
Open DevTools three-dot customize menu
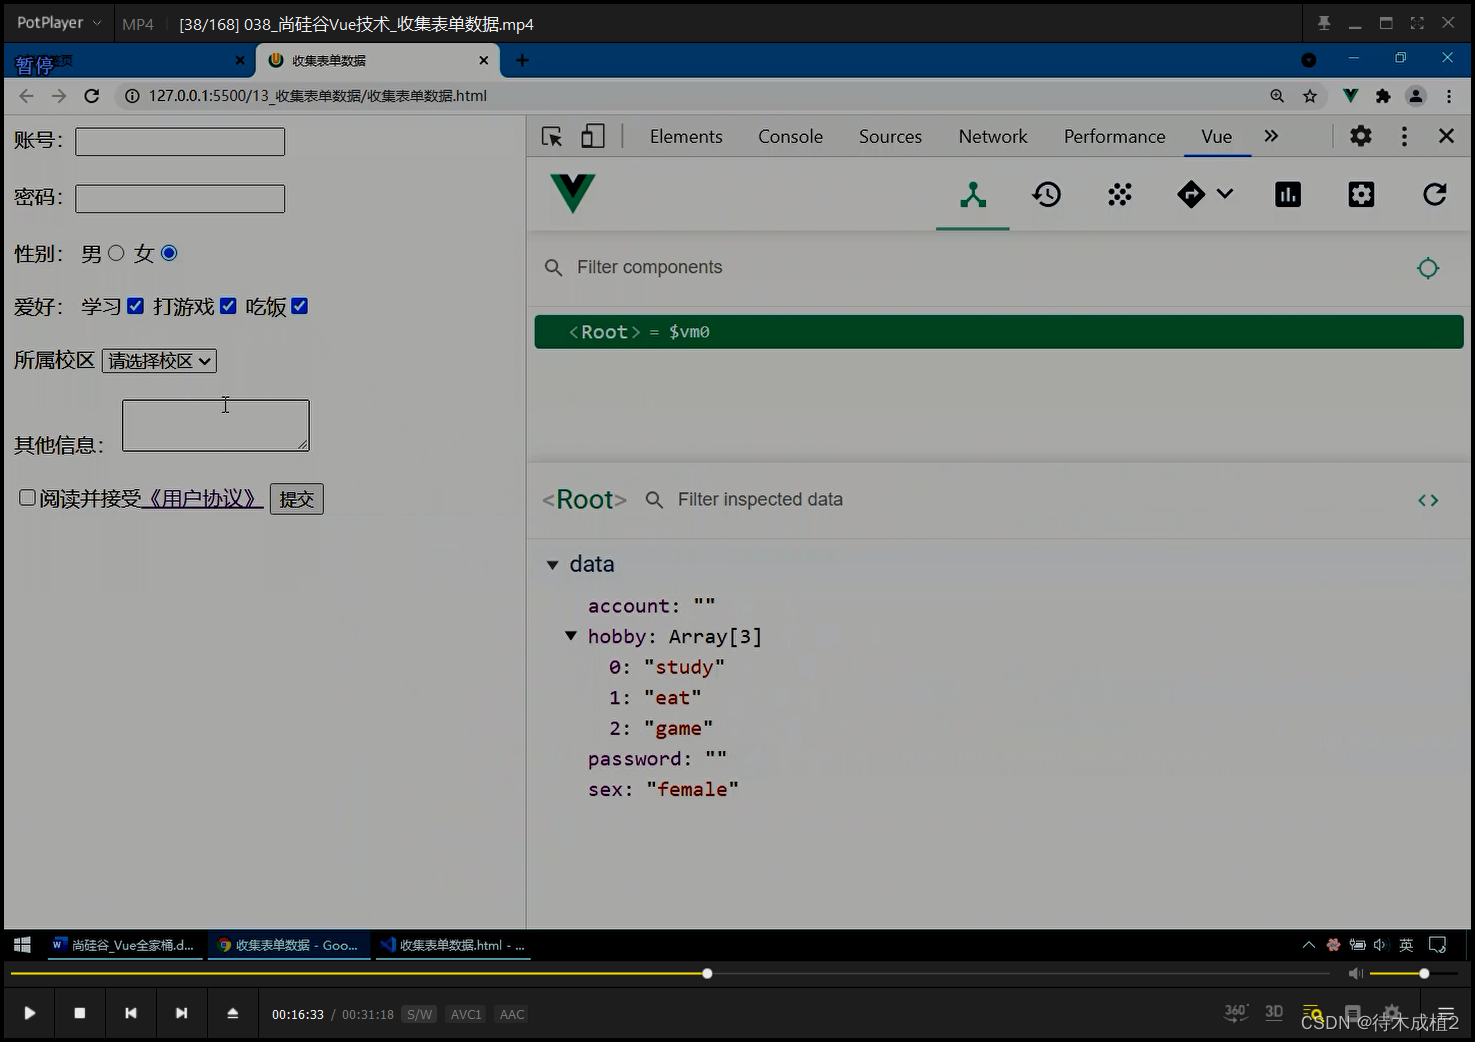click(1404, 136)
